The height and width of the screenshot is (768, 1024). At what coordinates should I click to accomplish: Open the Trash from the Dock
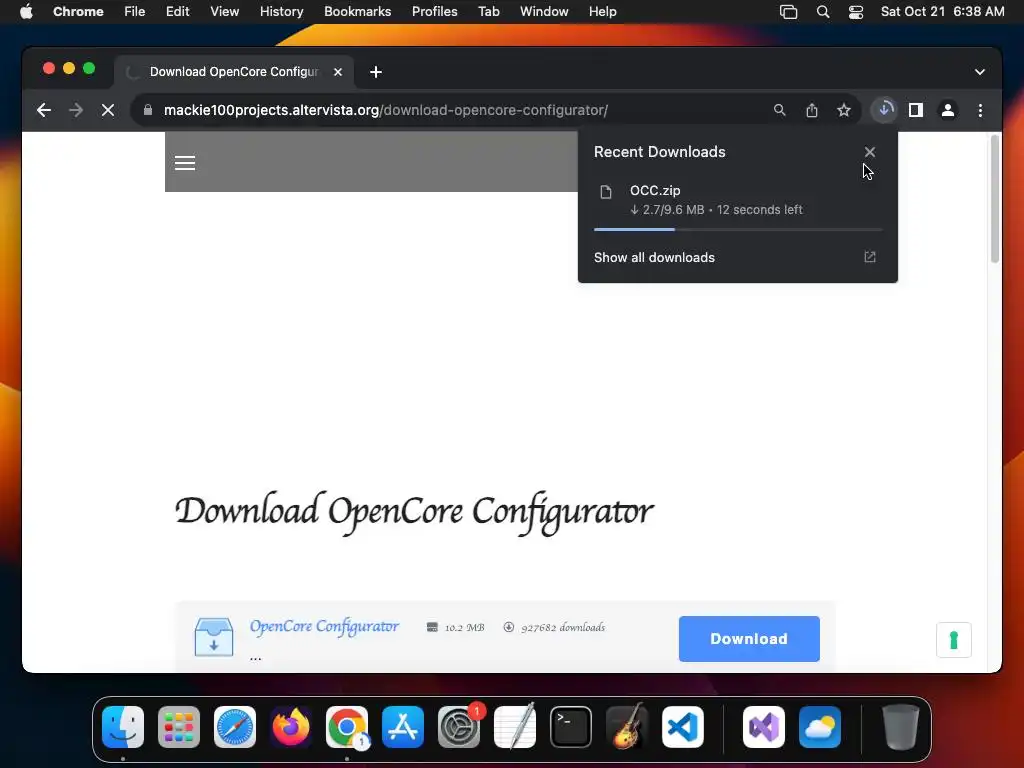[x=901, y=727]
